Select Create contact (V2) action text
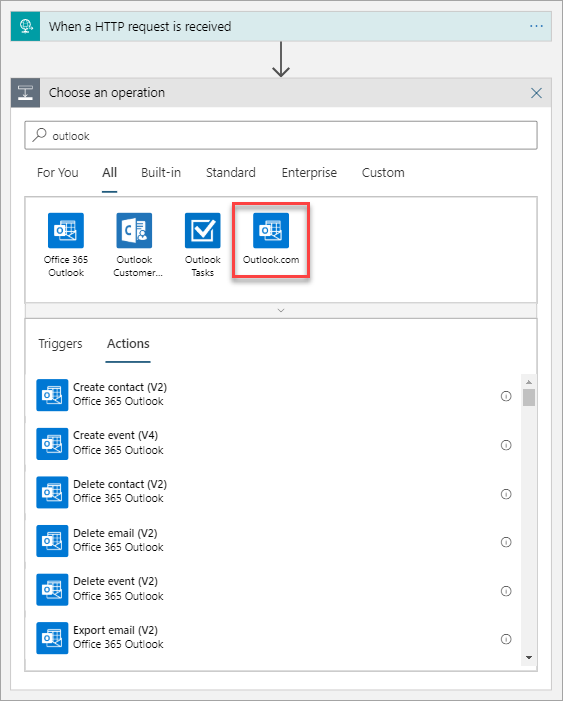The image size is (563, 701). pos(120,387)
